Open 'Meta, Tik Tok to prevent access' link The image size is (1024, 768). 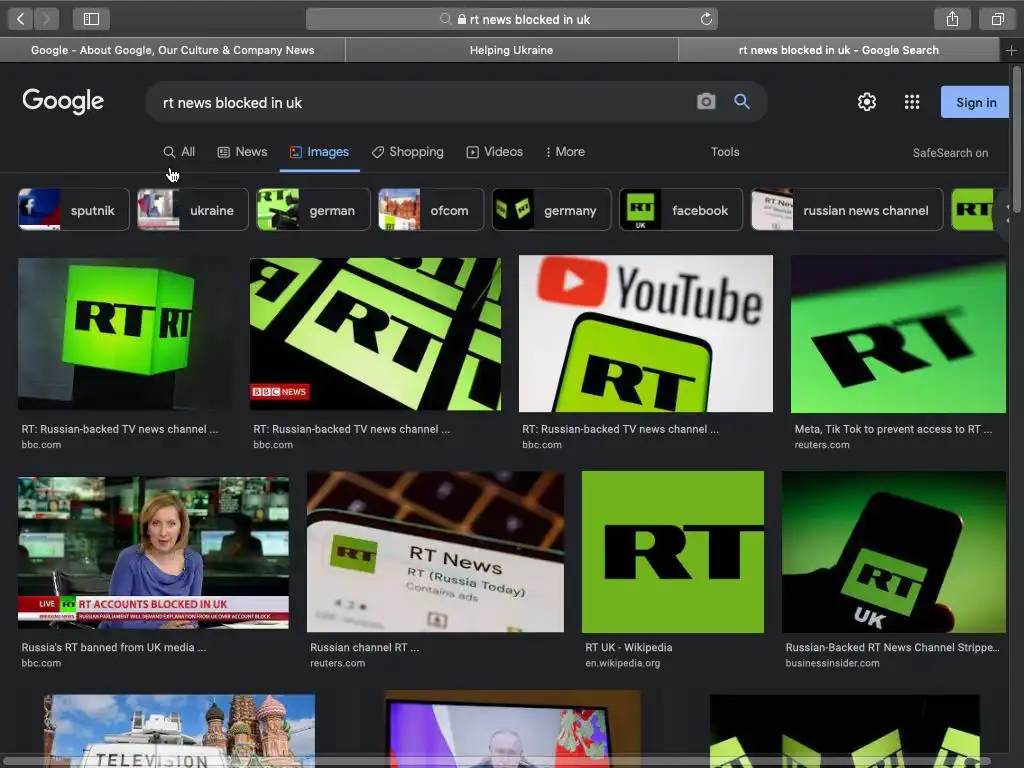pos(893,429)
